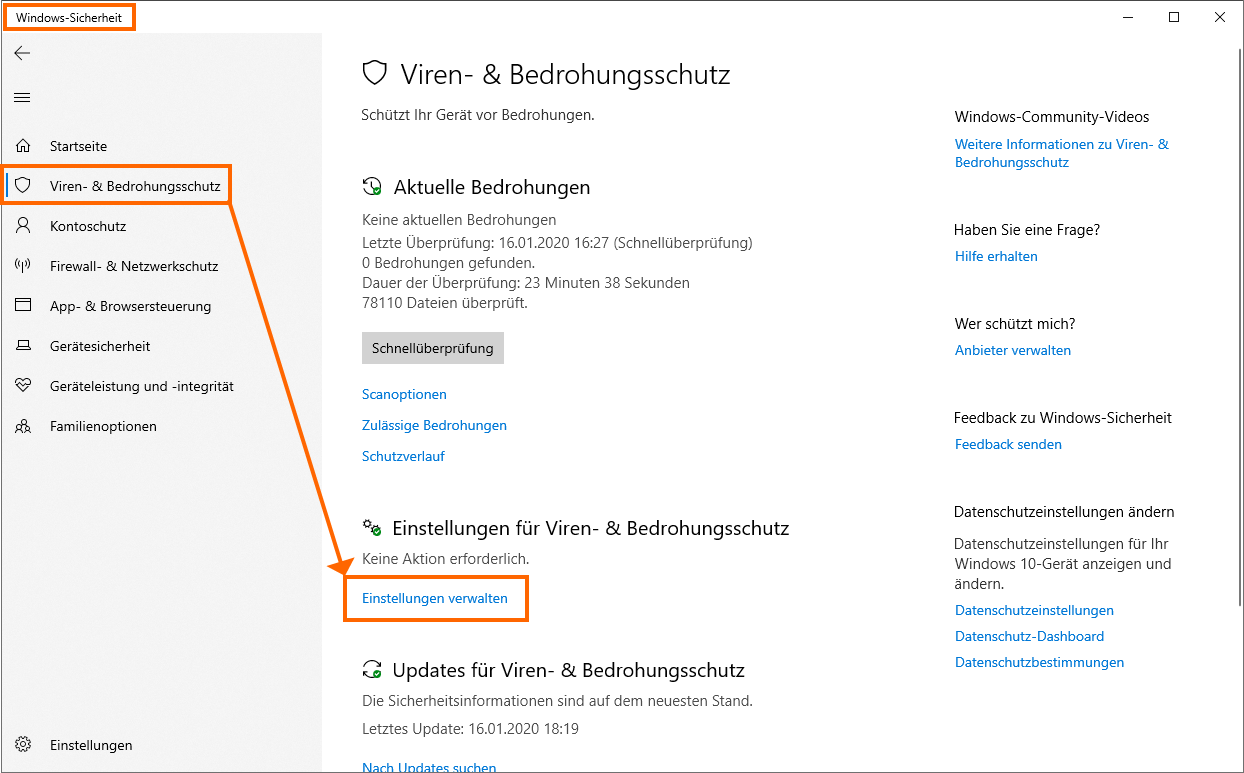Click text '78110 Dateien überprüft.'
1244x773 pixels.
pyautogui.click(x=444, y=303)
